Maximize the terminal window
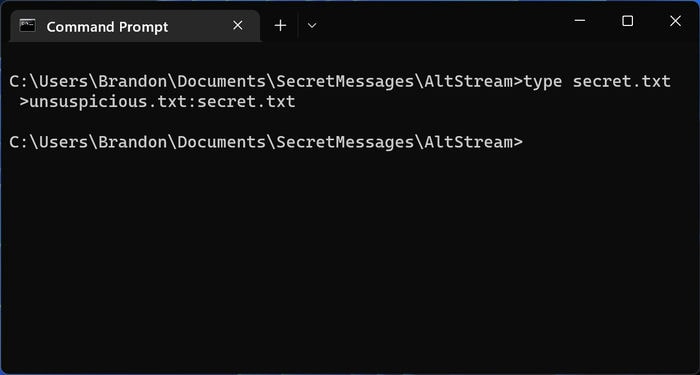This screenshot has height=375, width=700. [x=628, y=21]
